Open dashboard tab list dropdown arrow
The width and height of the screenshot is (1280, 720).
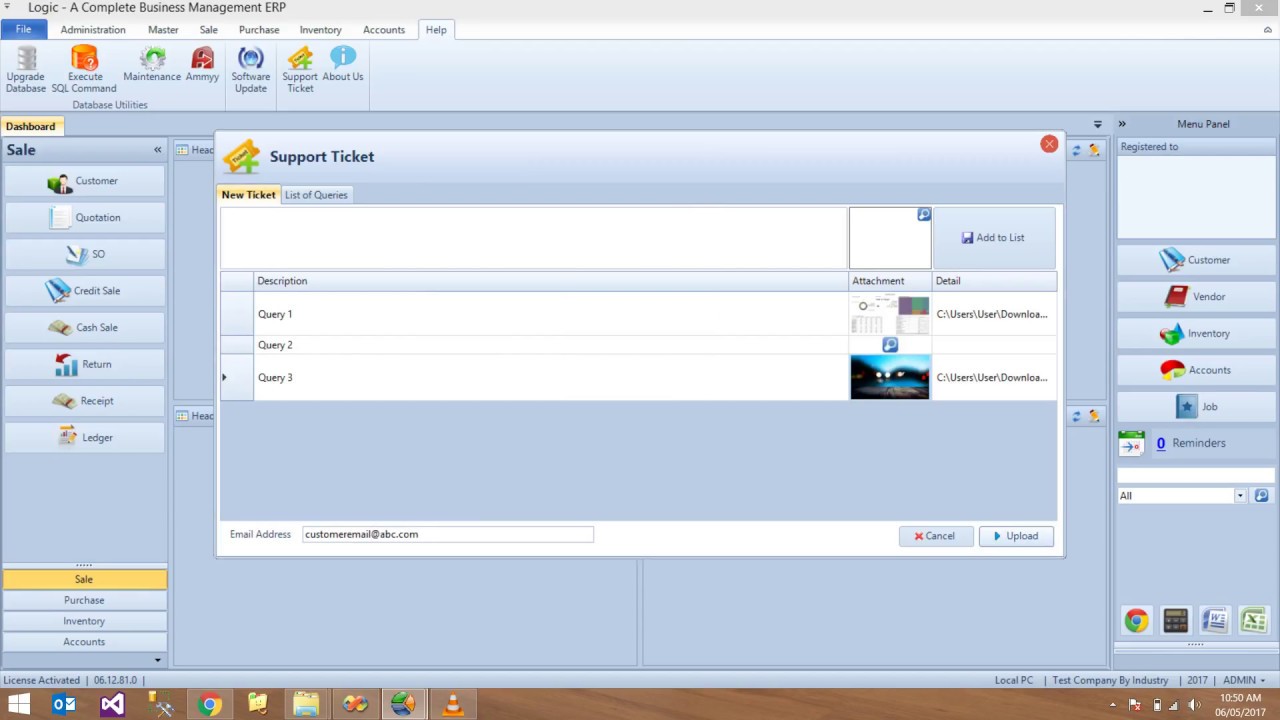[1097, 125]
